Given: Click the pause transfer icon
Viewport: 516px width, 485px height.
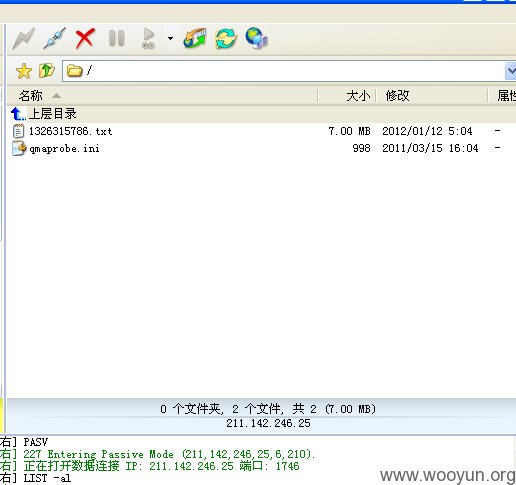Looking at the screenshot, I should pyautogui.click(x=116, y=38).
